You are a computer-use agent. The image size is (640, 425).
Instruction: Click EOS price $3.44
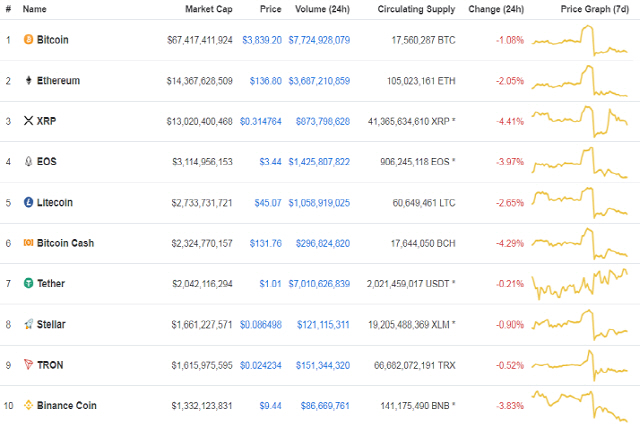coord(271,162)
